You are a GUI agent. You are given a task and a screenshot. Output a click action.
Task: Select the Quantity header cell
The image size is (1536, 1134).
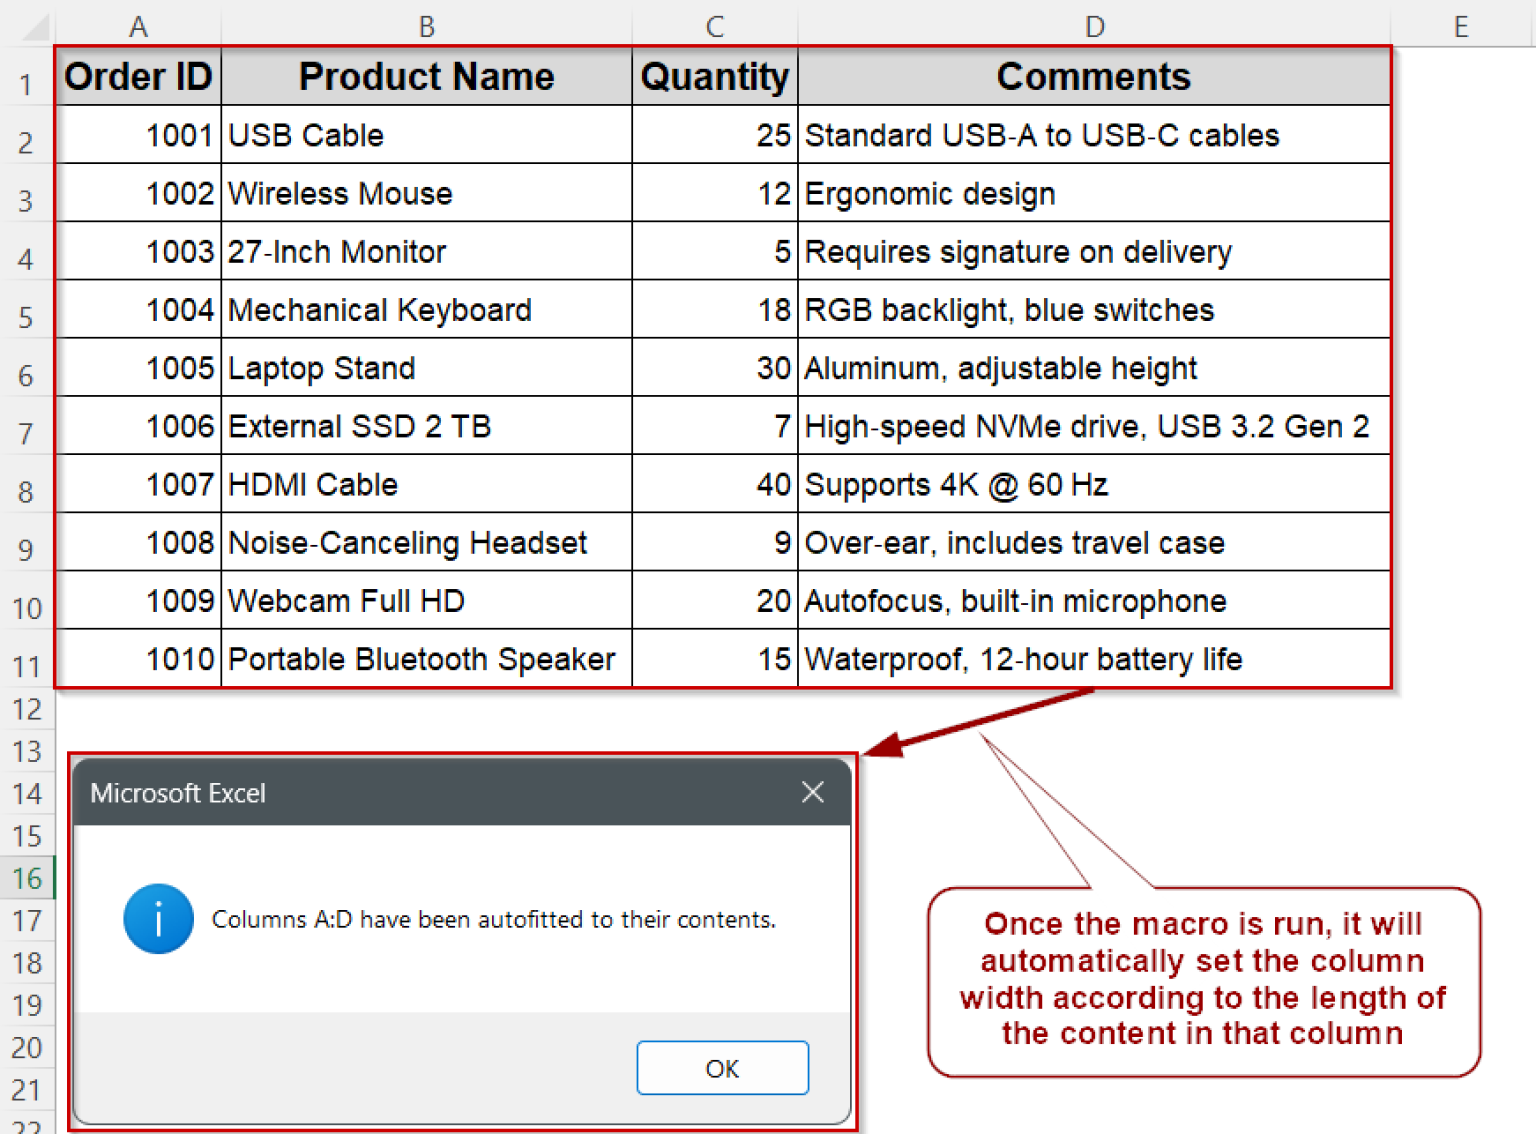coord(714,76)
